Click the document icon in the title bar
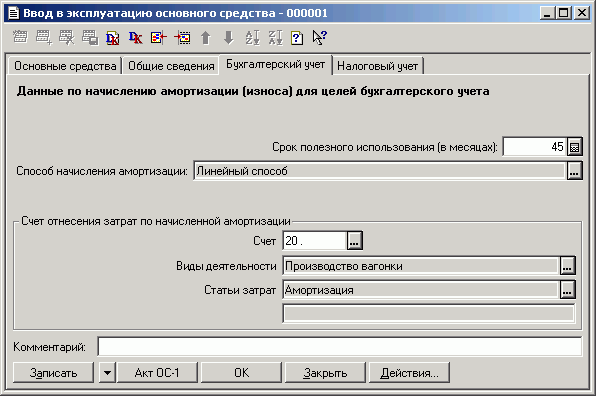 click(13, 13)
